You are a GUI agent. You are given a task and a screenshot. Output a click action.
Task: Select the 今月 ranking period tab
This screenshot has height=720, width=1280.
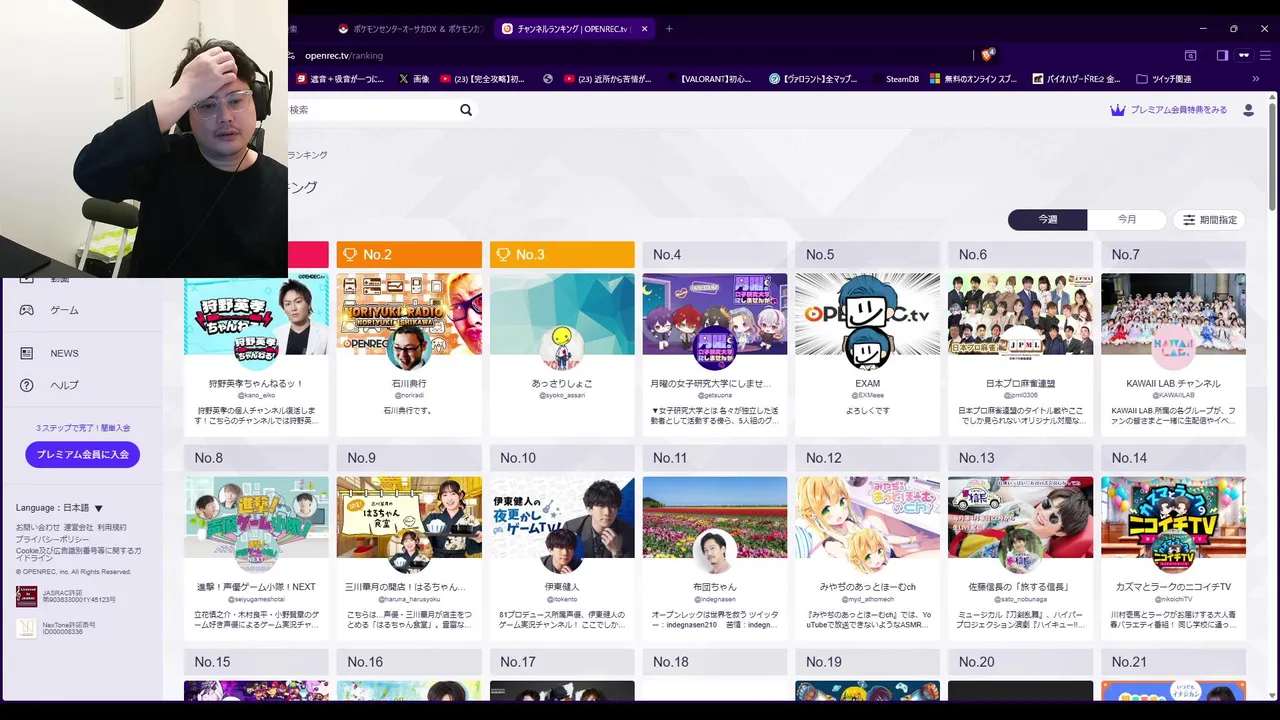click(1127, 220)
